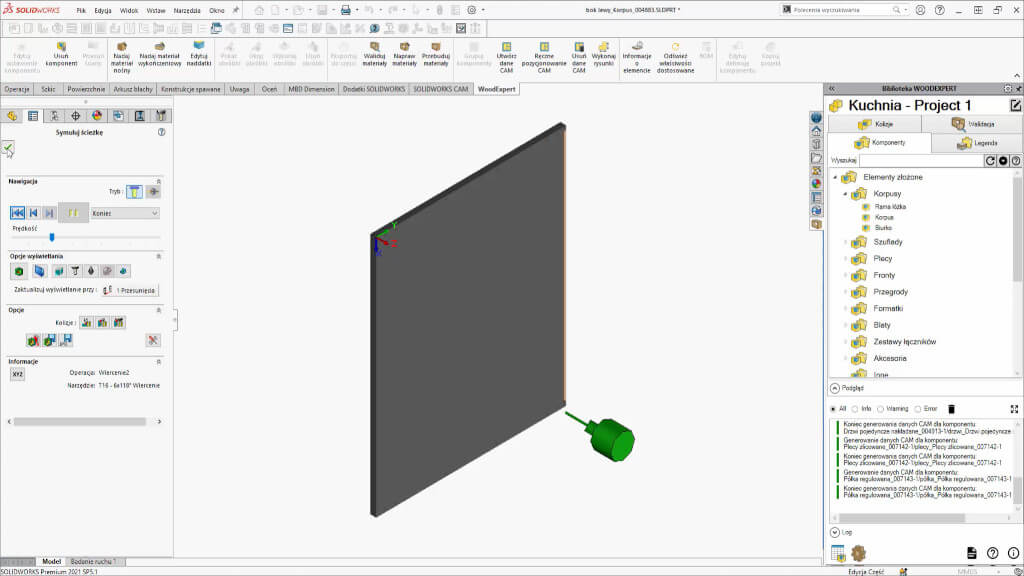Click trash icon to clear log messages

pyautogui.click(x=951, y=409)
